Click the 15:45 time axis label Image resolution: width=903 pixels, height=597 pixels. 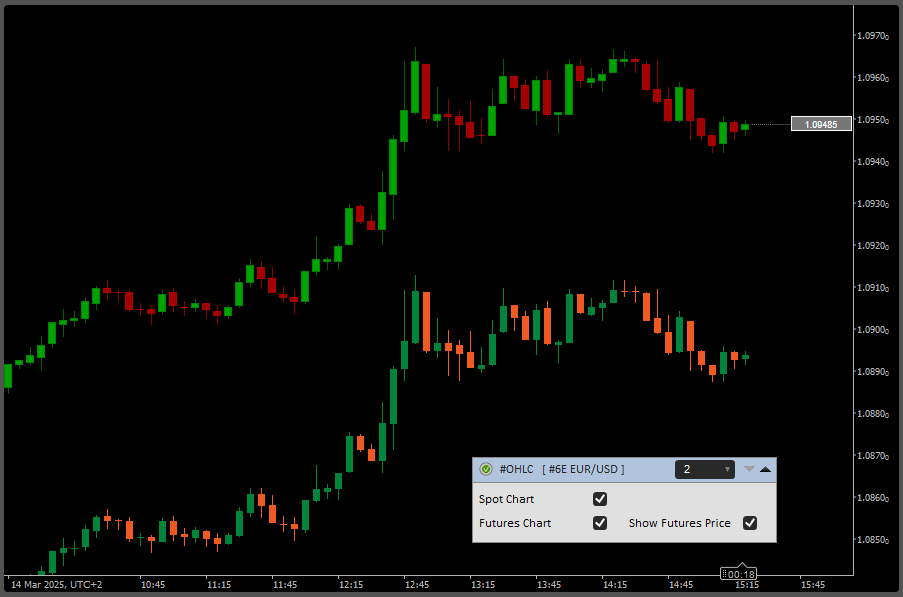(x=812, y=584)
